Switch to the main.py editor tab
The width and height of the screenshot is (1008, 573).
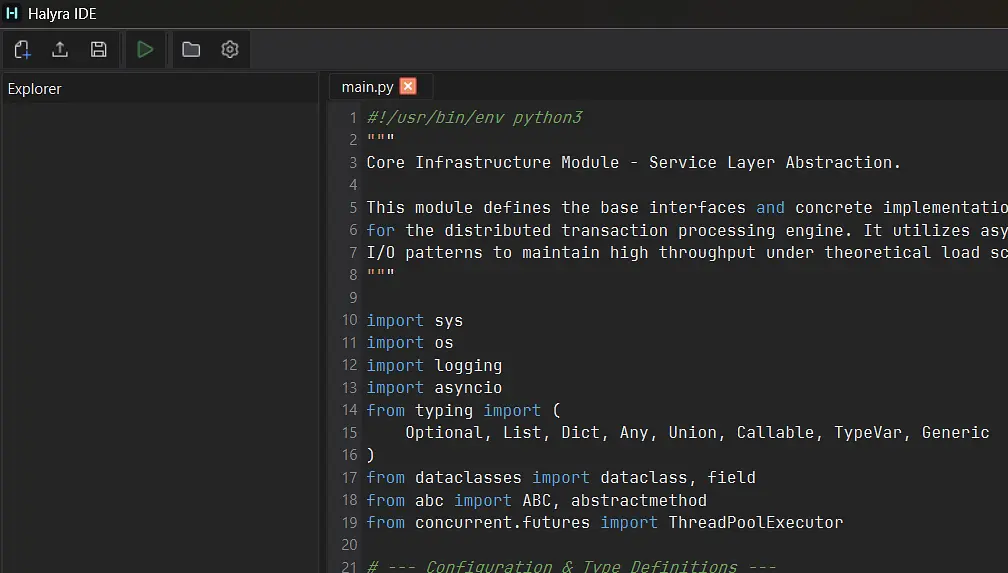[x=367, y=87]
